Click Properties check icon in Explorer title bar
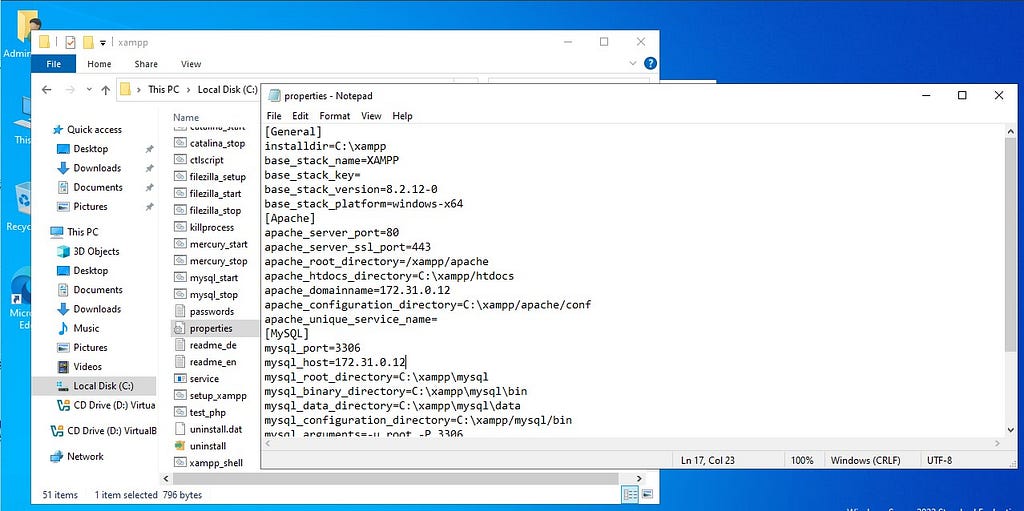1024x511 pixels. tap(71, 42)
